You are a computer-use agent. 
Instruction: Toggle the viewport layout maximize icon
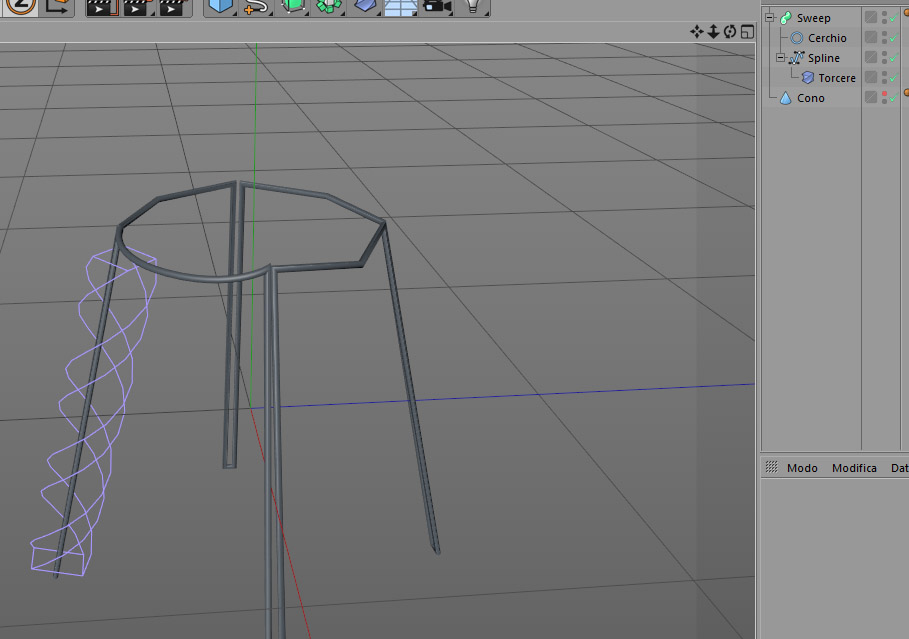(x=747, y=32)
